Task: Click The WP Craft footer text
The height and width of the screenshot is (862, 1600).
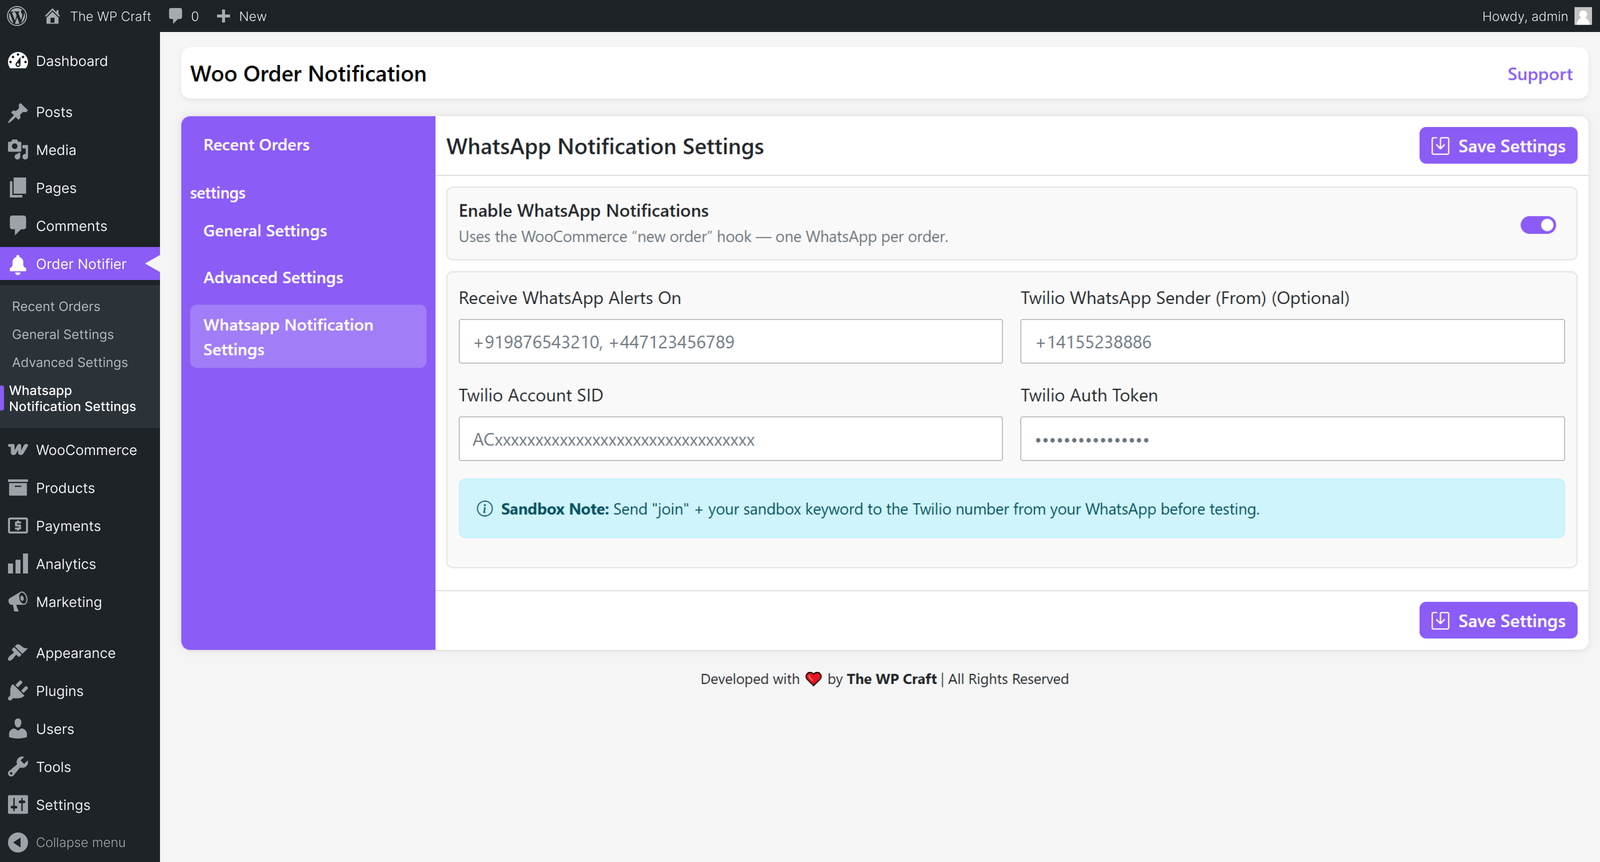Action: pyautogui.click(x=892, y=679)
